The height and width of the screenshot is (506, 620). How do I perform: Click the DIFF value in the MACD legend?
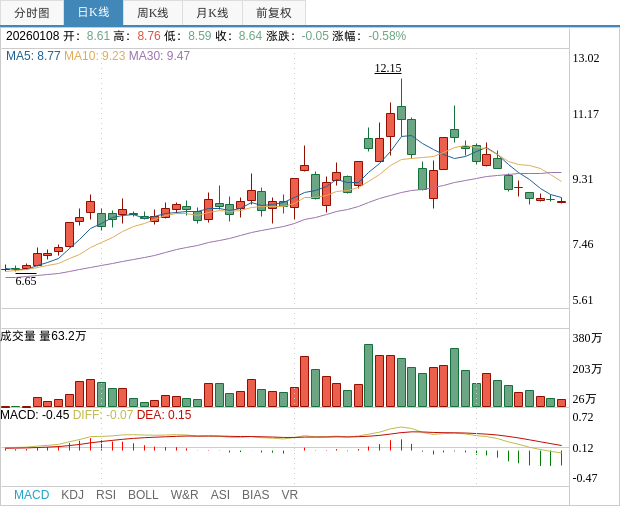tap(103, 415)
